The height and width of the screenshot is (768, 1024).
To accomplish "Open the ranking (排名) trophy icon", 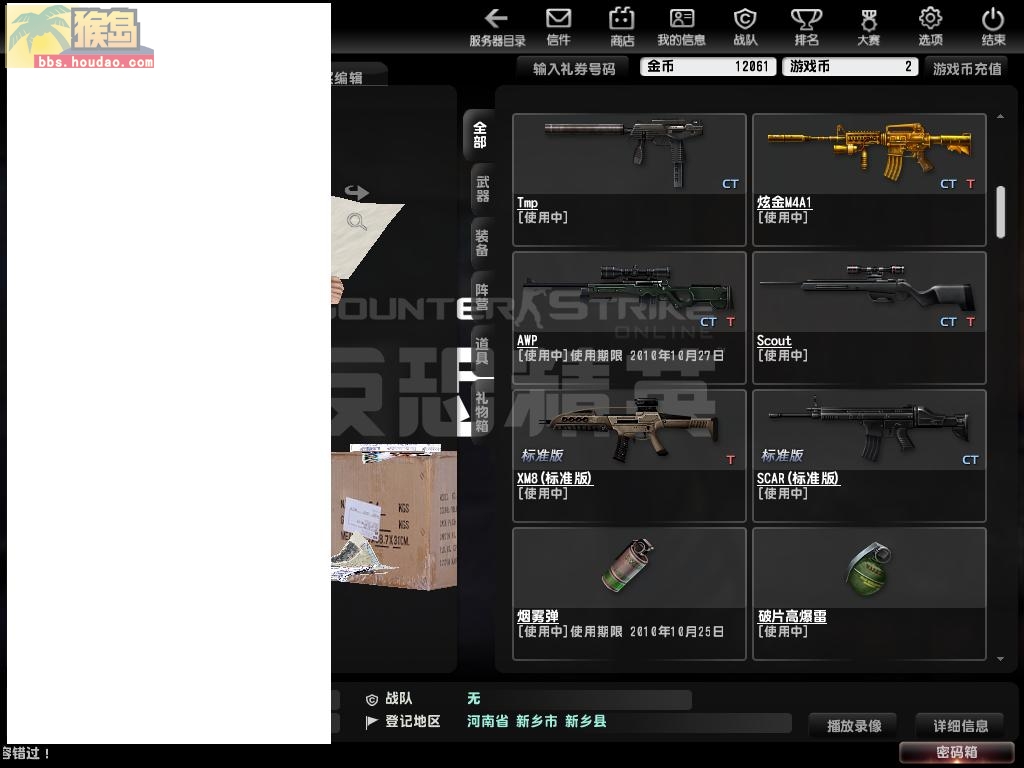I will click(807, 26).
